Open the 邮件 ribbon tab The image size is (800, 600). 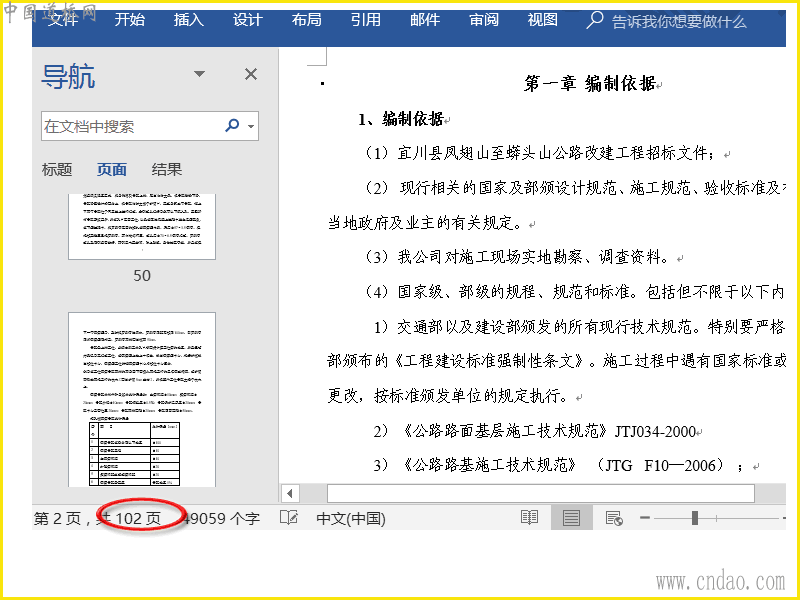tap(424, 19)
